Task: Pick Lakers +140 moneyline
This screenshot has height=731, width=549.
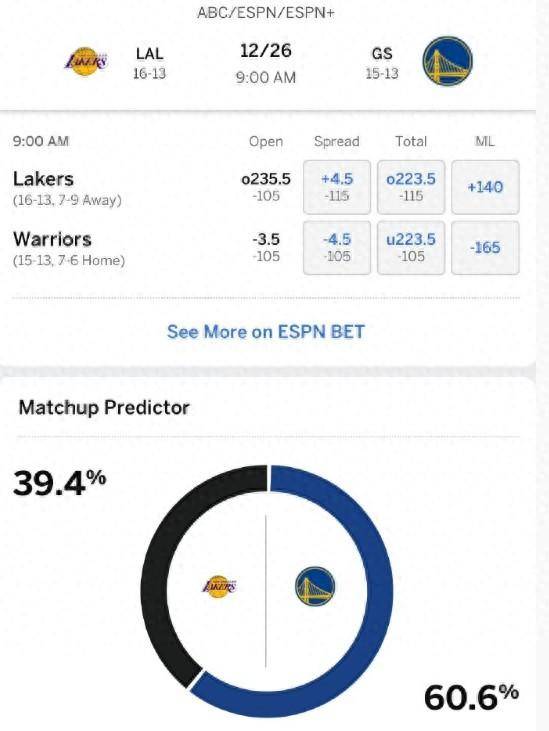Action: point(485,187)
